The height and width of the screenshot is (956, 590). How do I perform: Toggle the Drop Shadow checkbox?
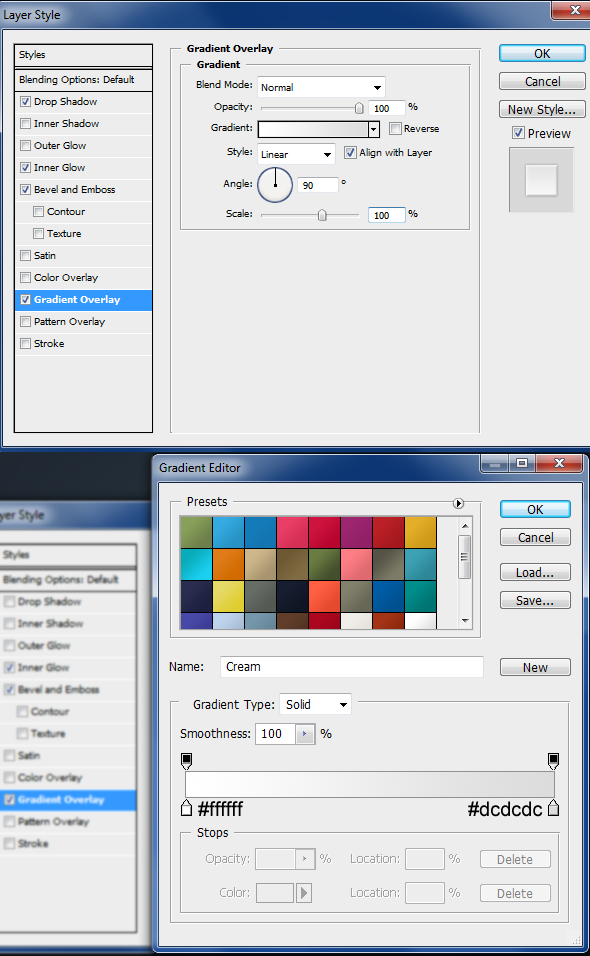click(x=26, y=102)
